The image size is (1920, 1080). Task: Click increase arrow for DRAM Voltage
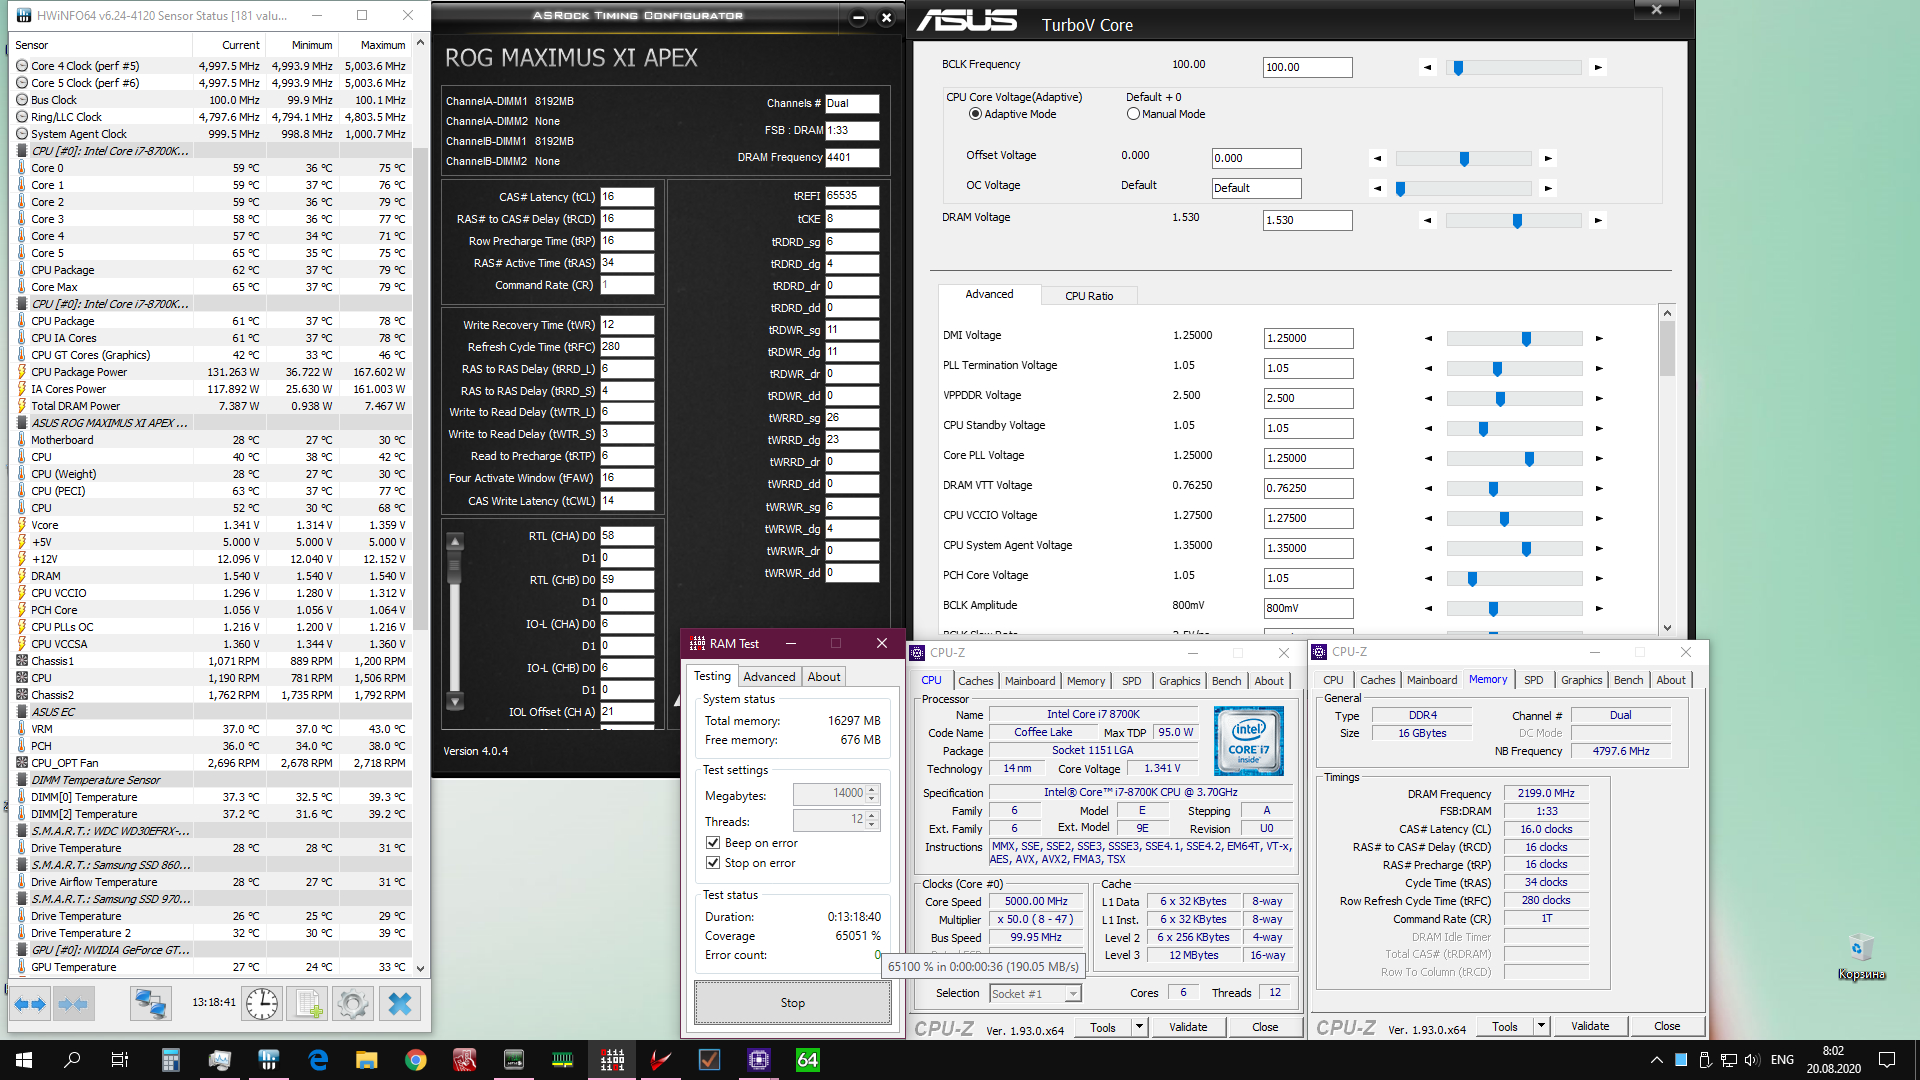click(1598, 220)
